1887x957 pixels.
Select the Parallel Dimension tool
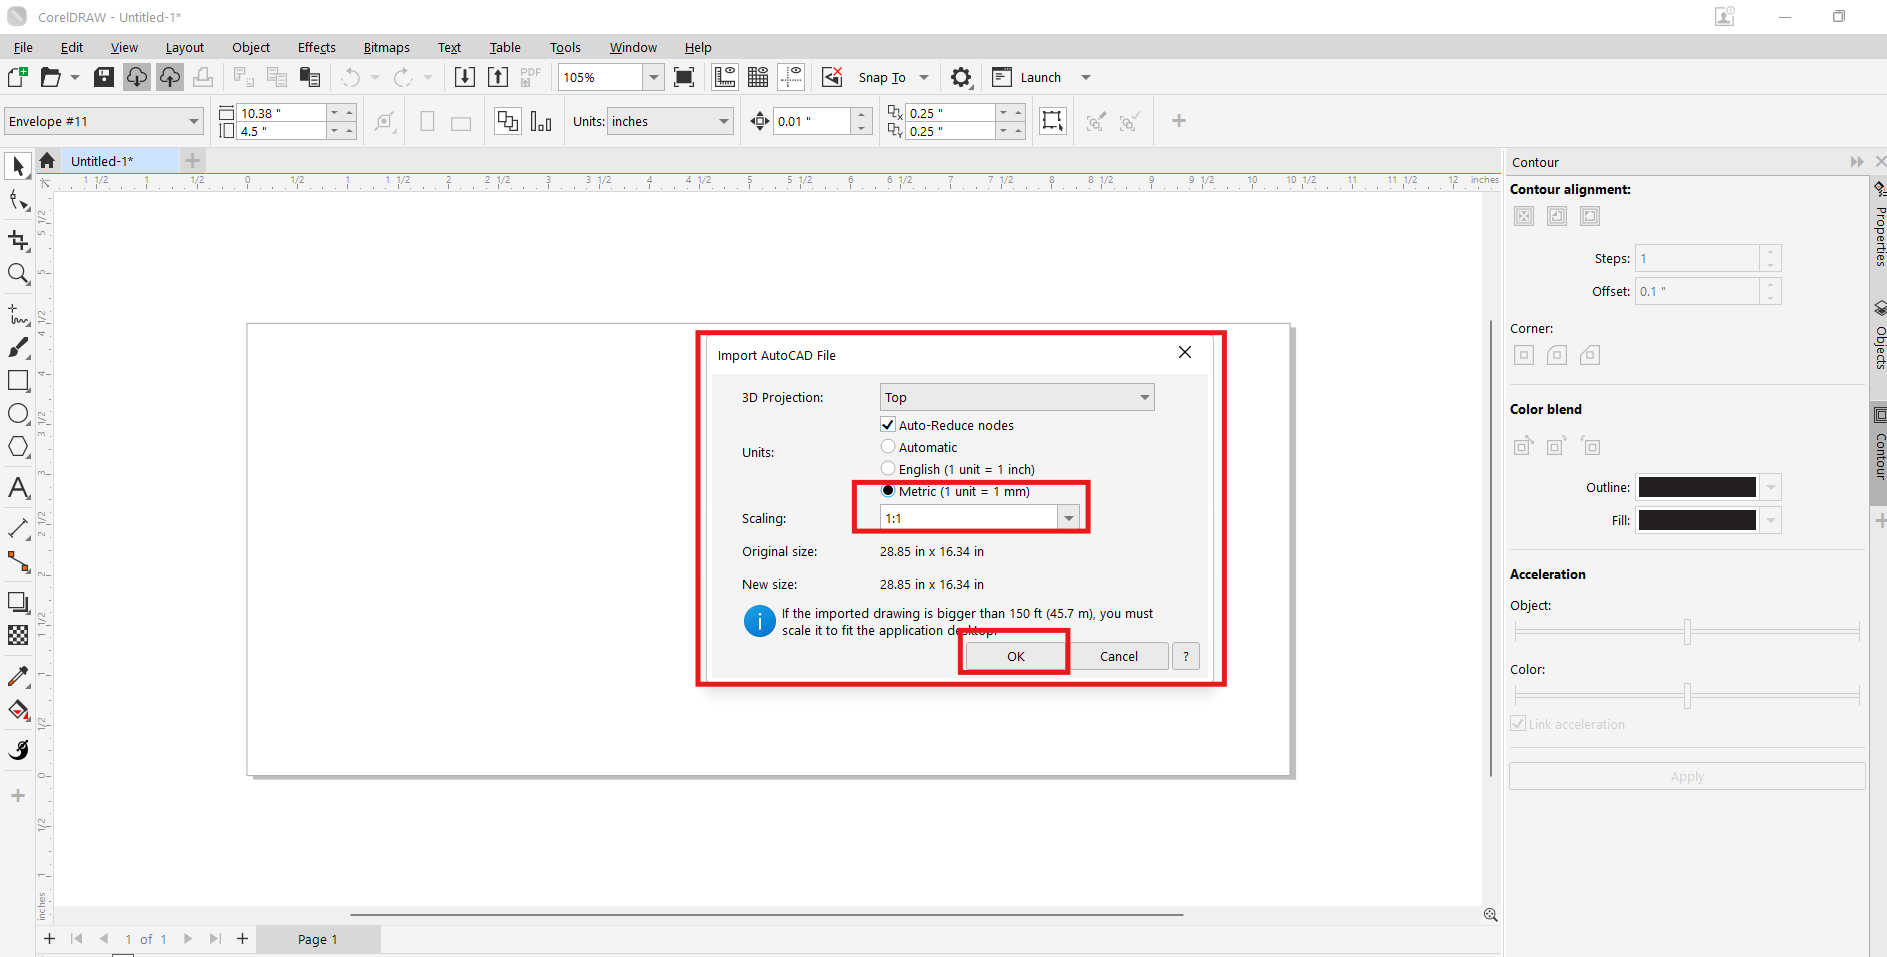[18, 528]
